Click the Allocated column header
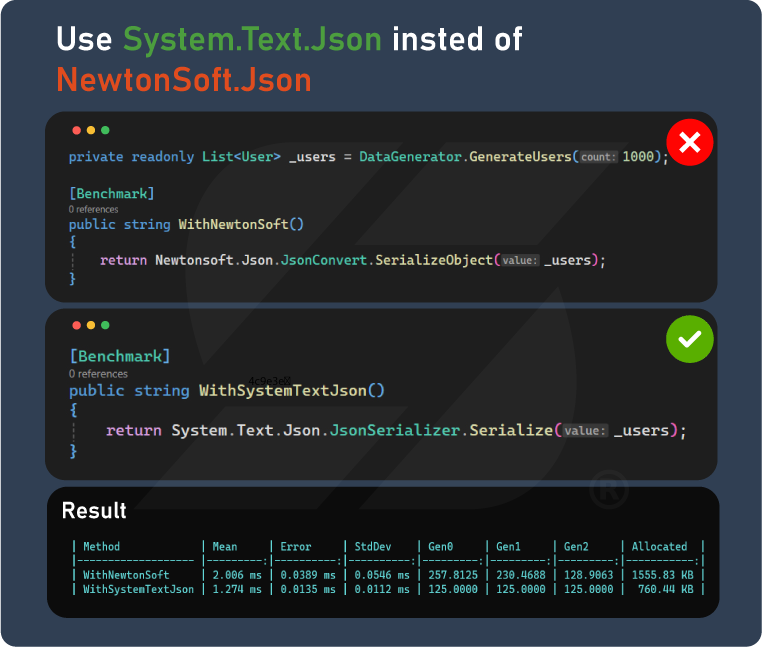Screen dimensions: 762x647 tap(659, 547)
